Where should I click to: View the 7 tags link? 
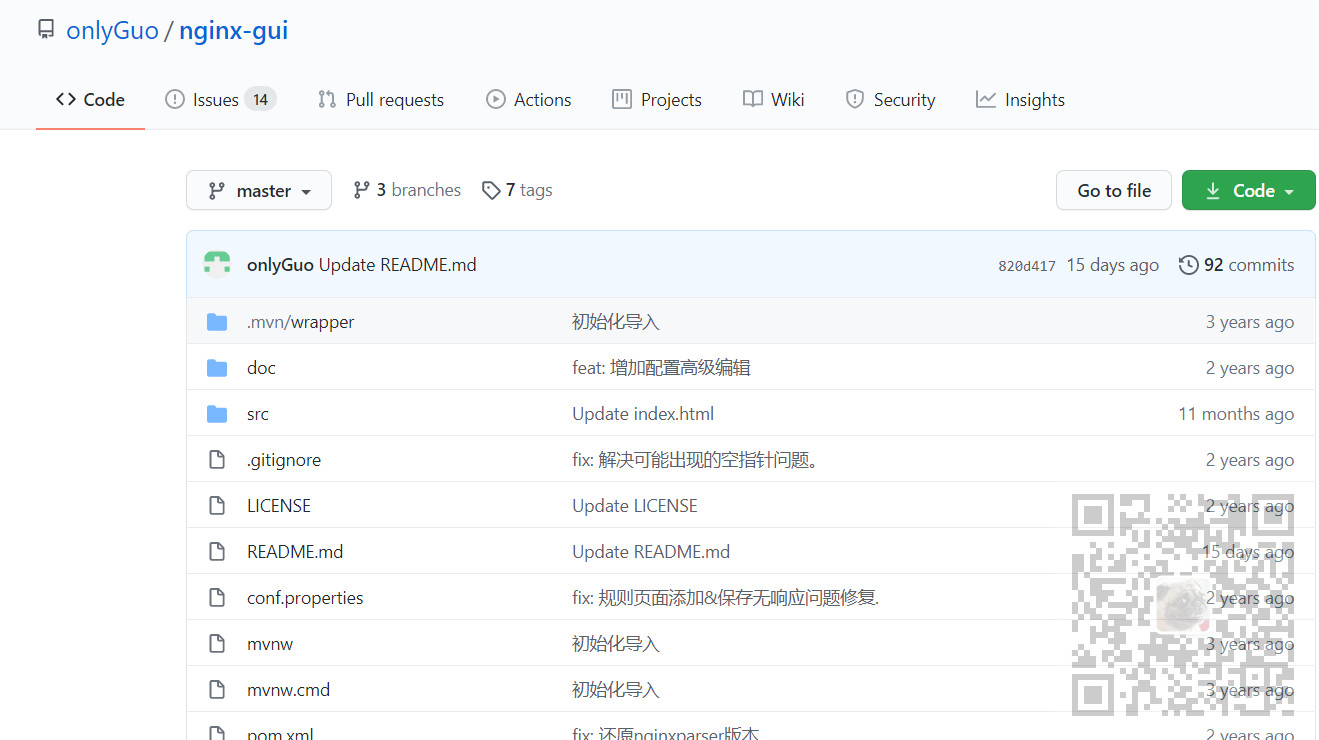pyautogui.click(x=517, y=190)
